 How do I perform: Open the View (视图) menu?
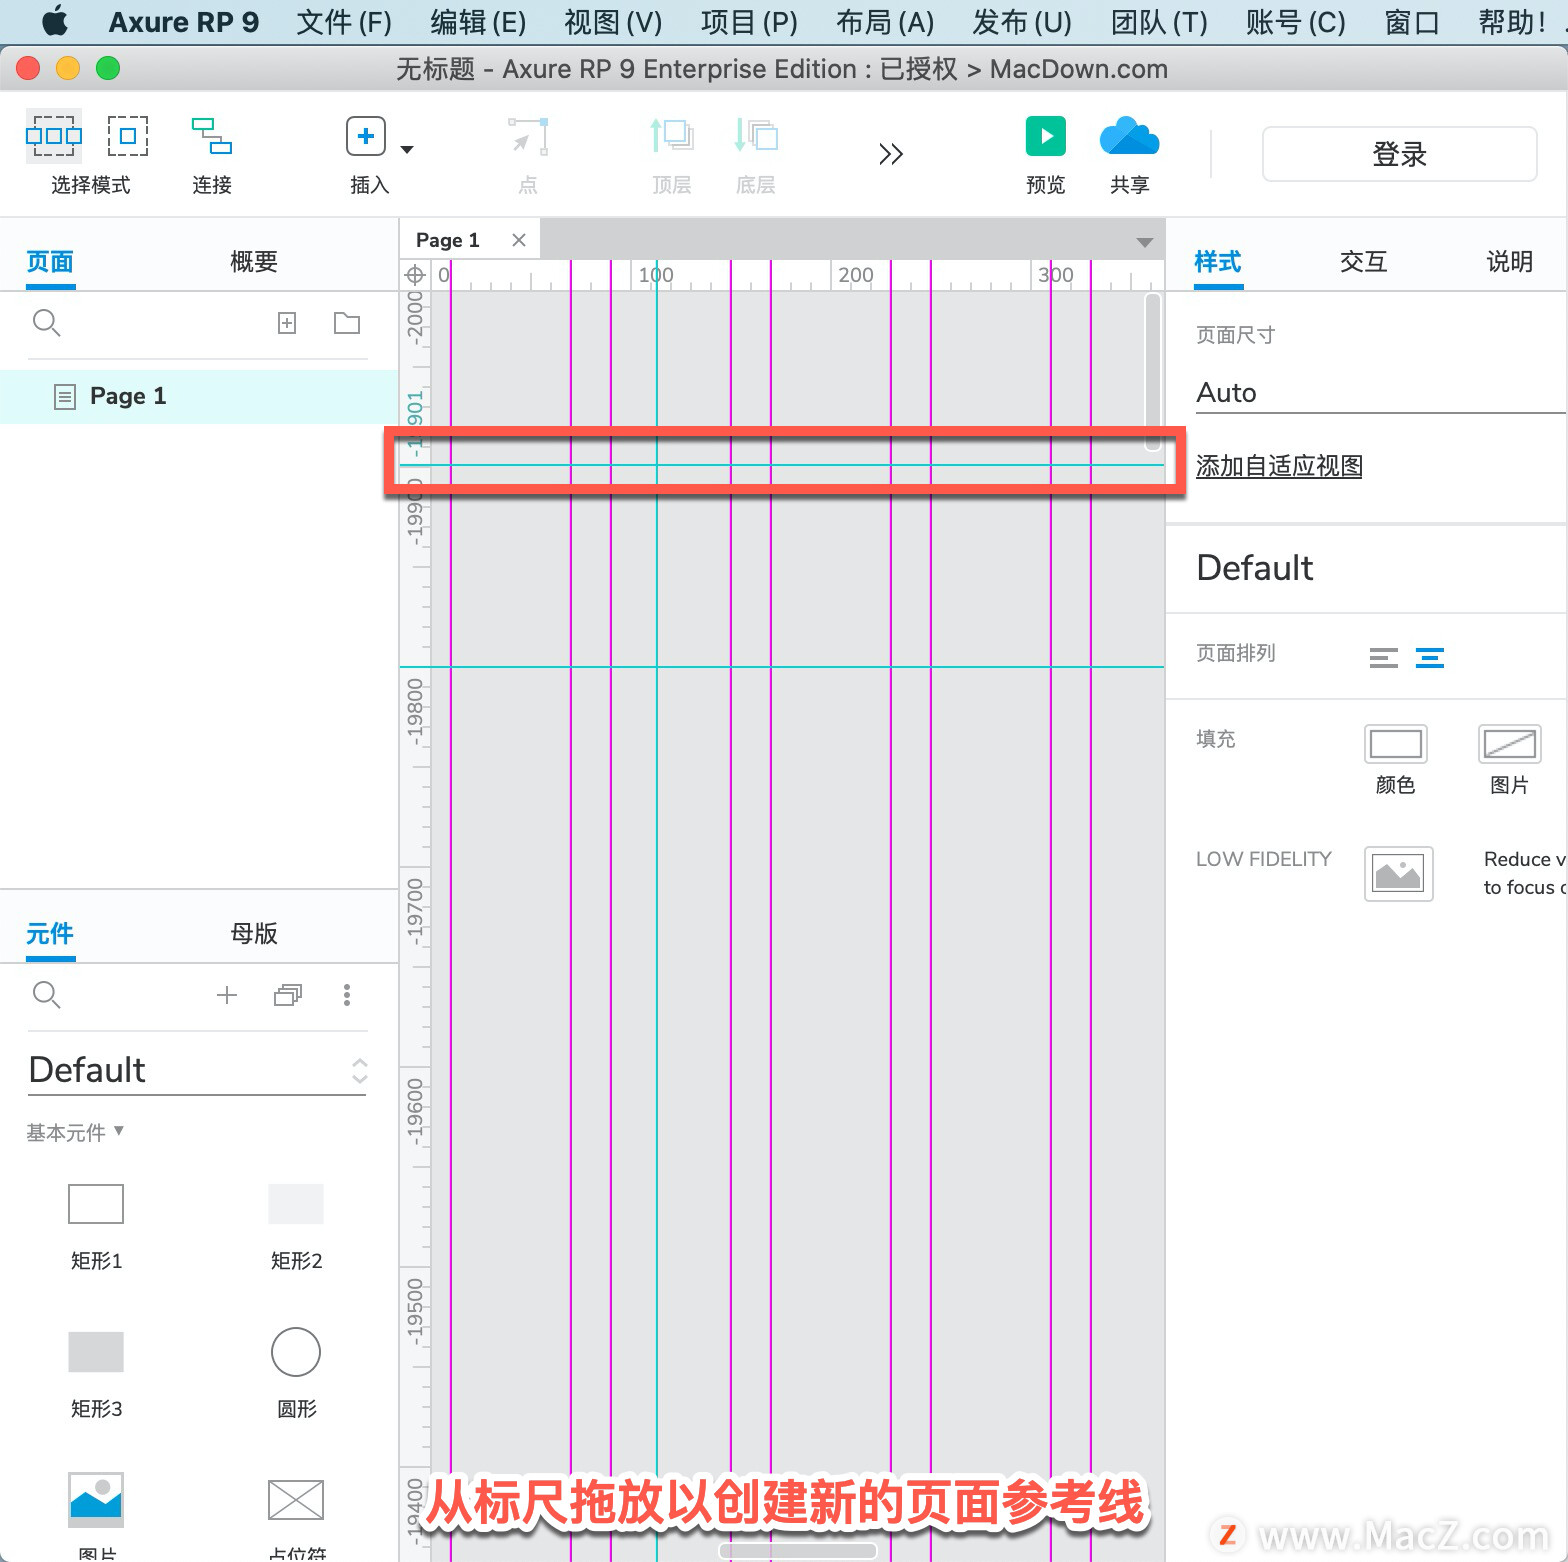tap(613, 22)
